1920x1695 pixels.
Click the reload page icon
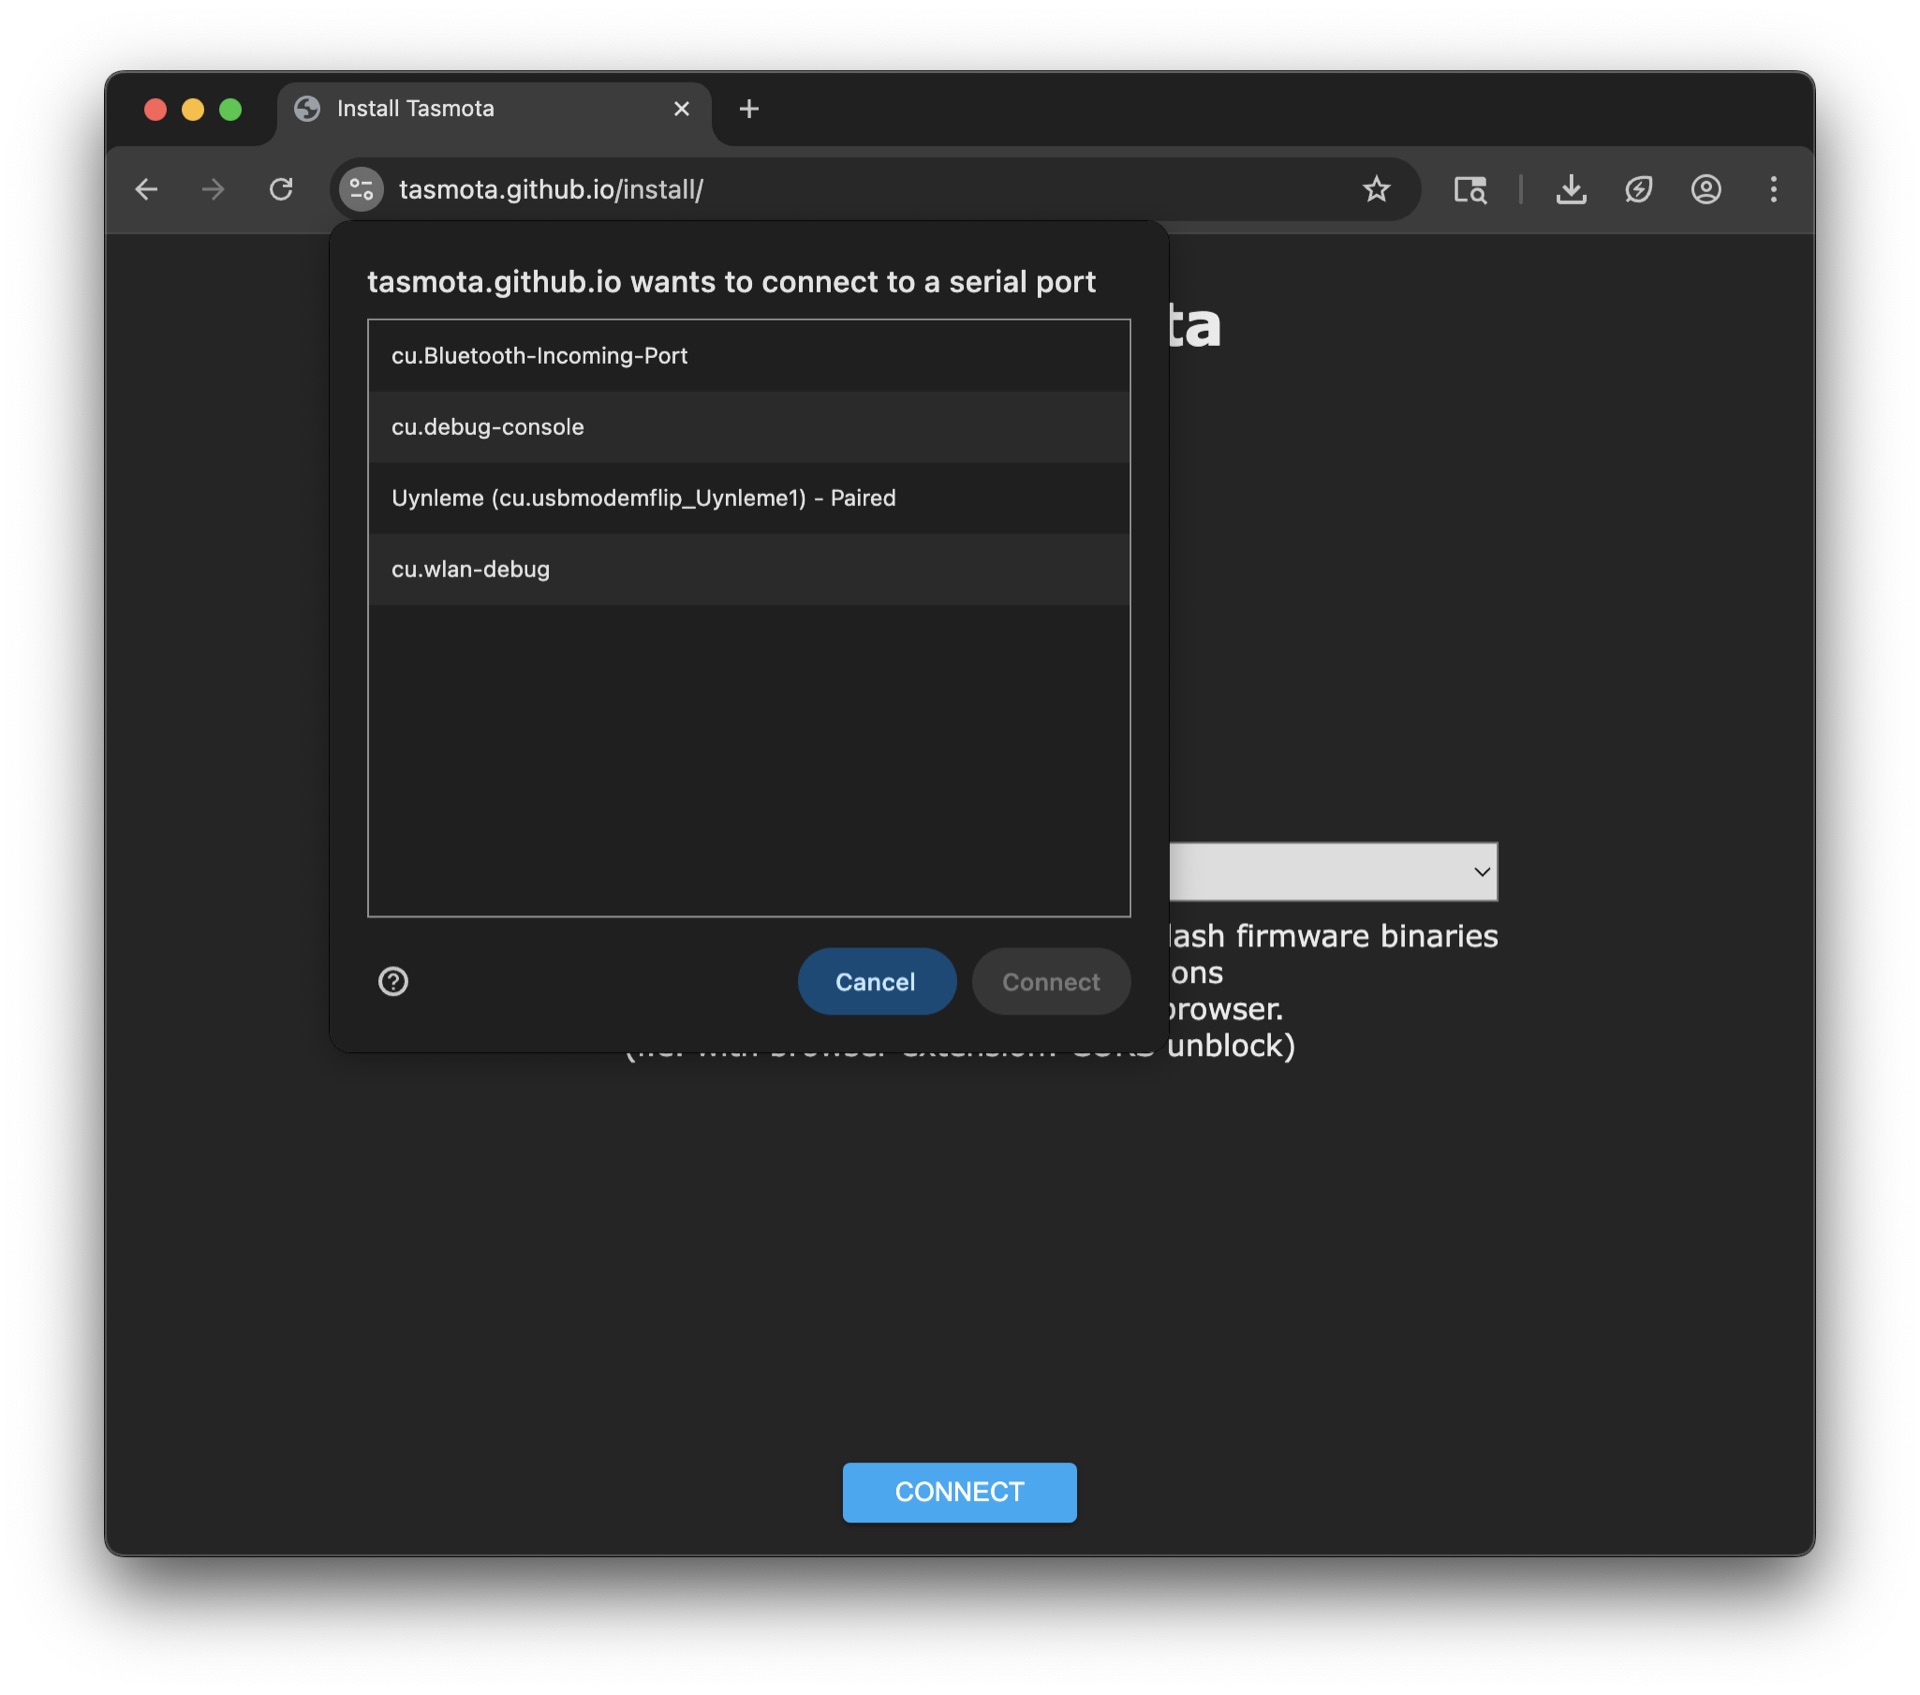[x=281, y=189]
